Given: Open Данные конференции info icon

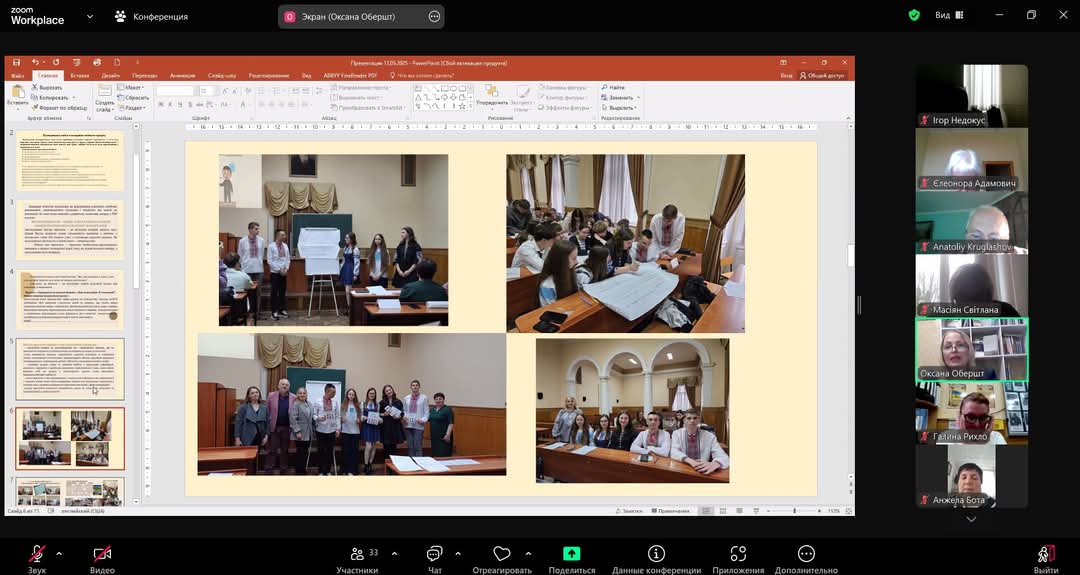Looking at the screenshot, I should pos(656,554).
